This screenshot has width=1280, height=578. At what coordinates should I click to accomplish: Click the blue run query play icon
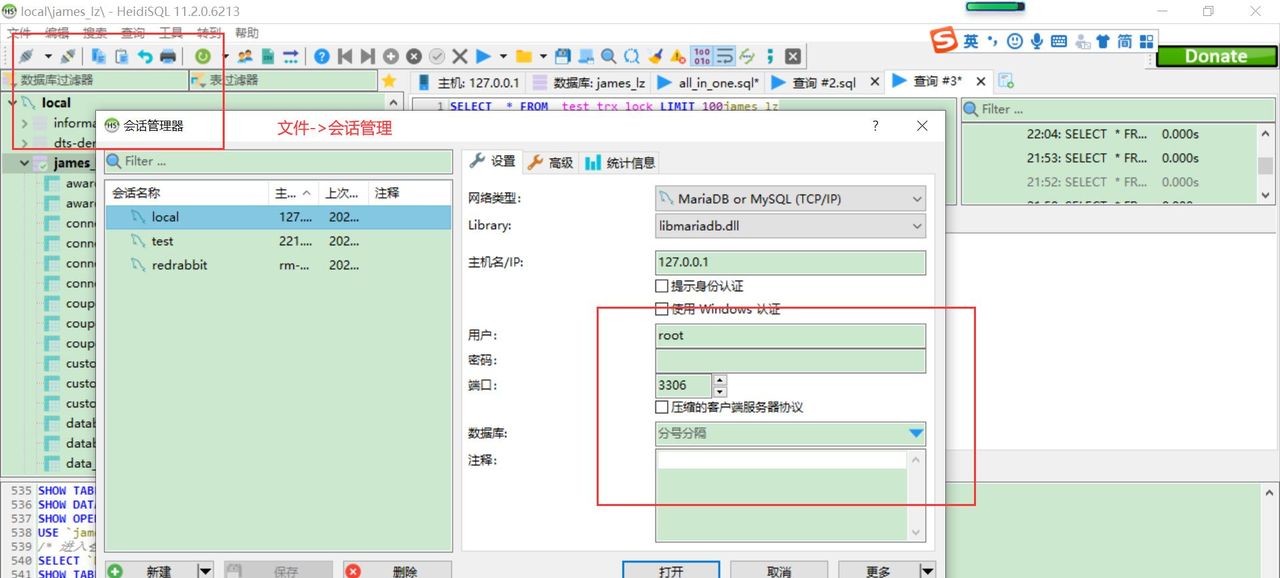point(484,56)
